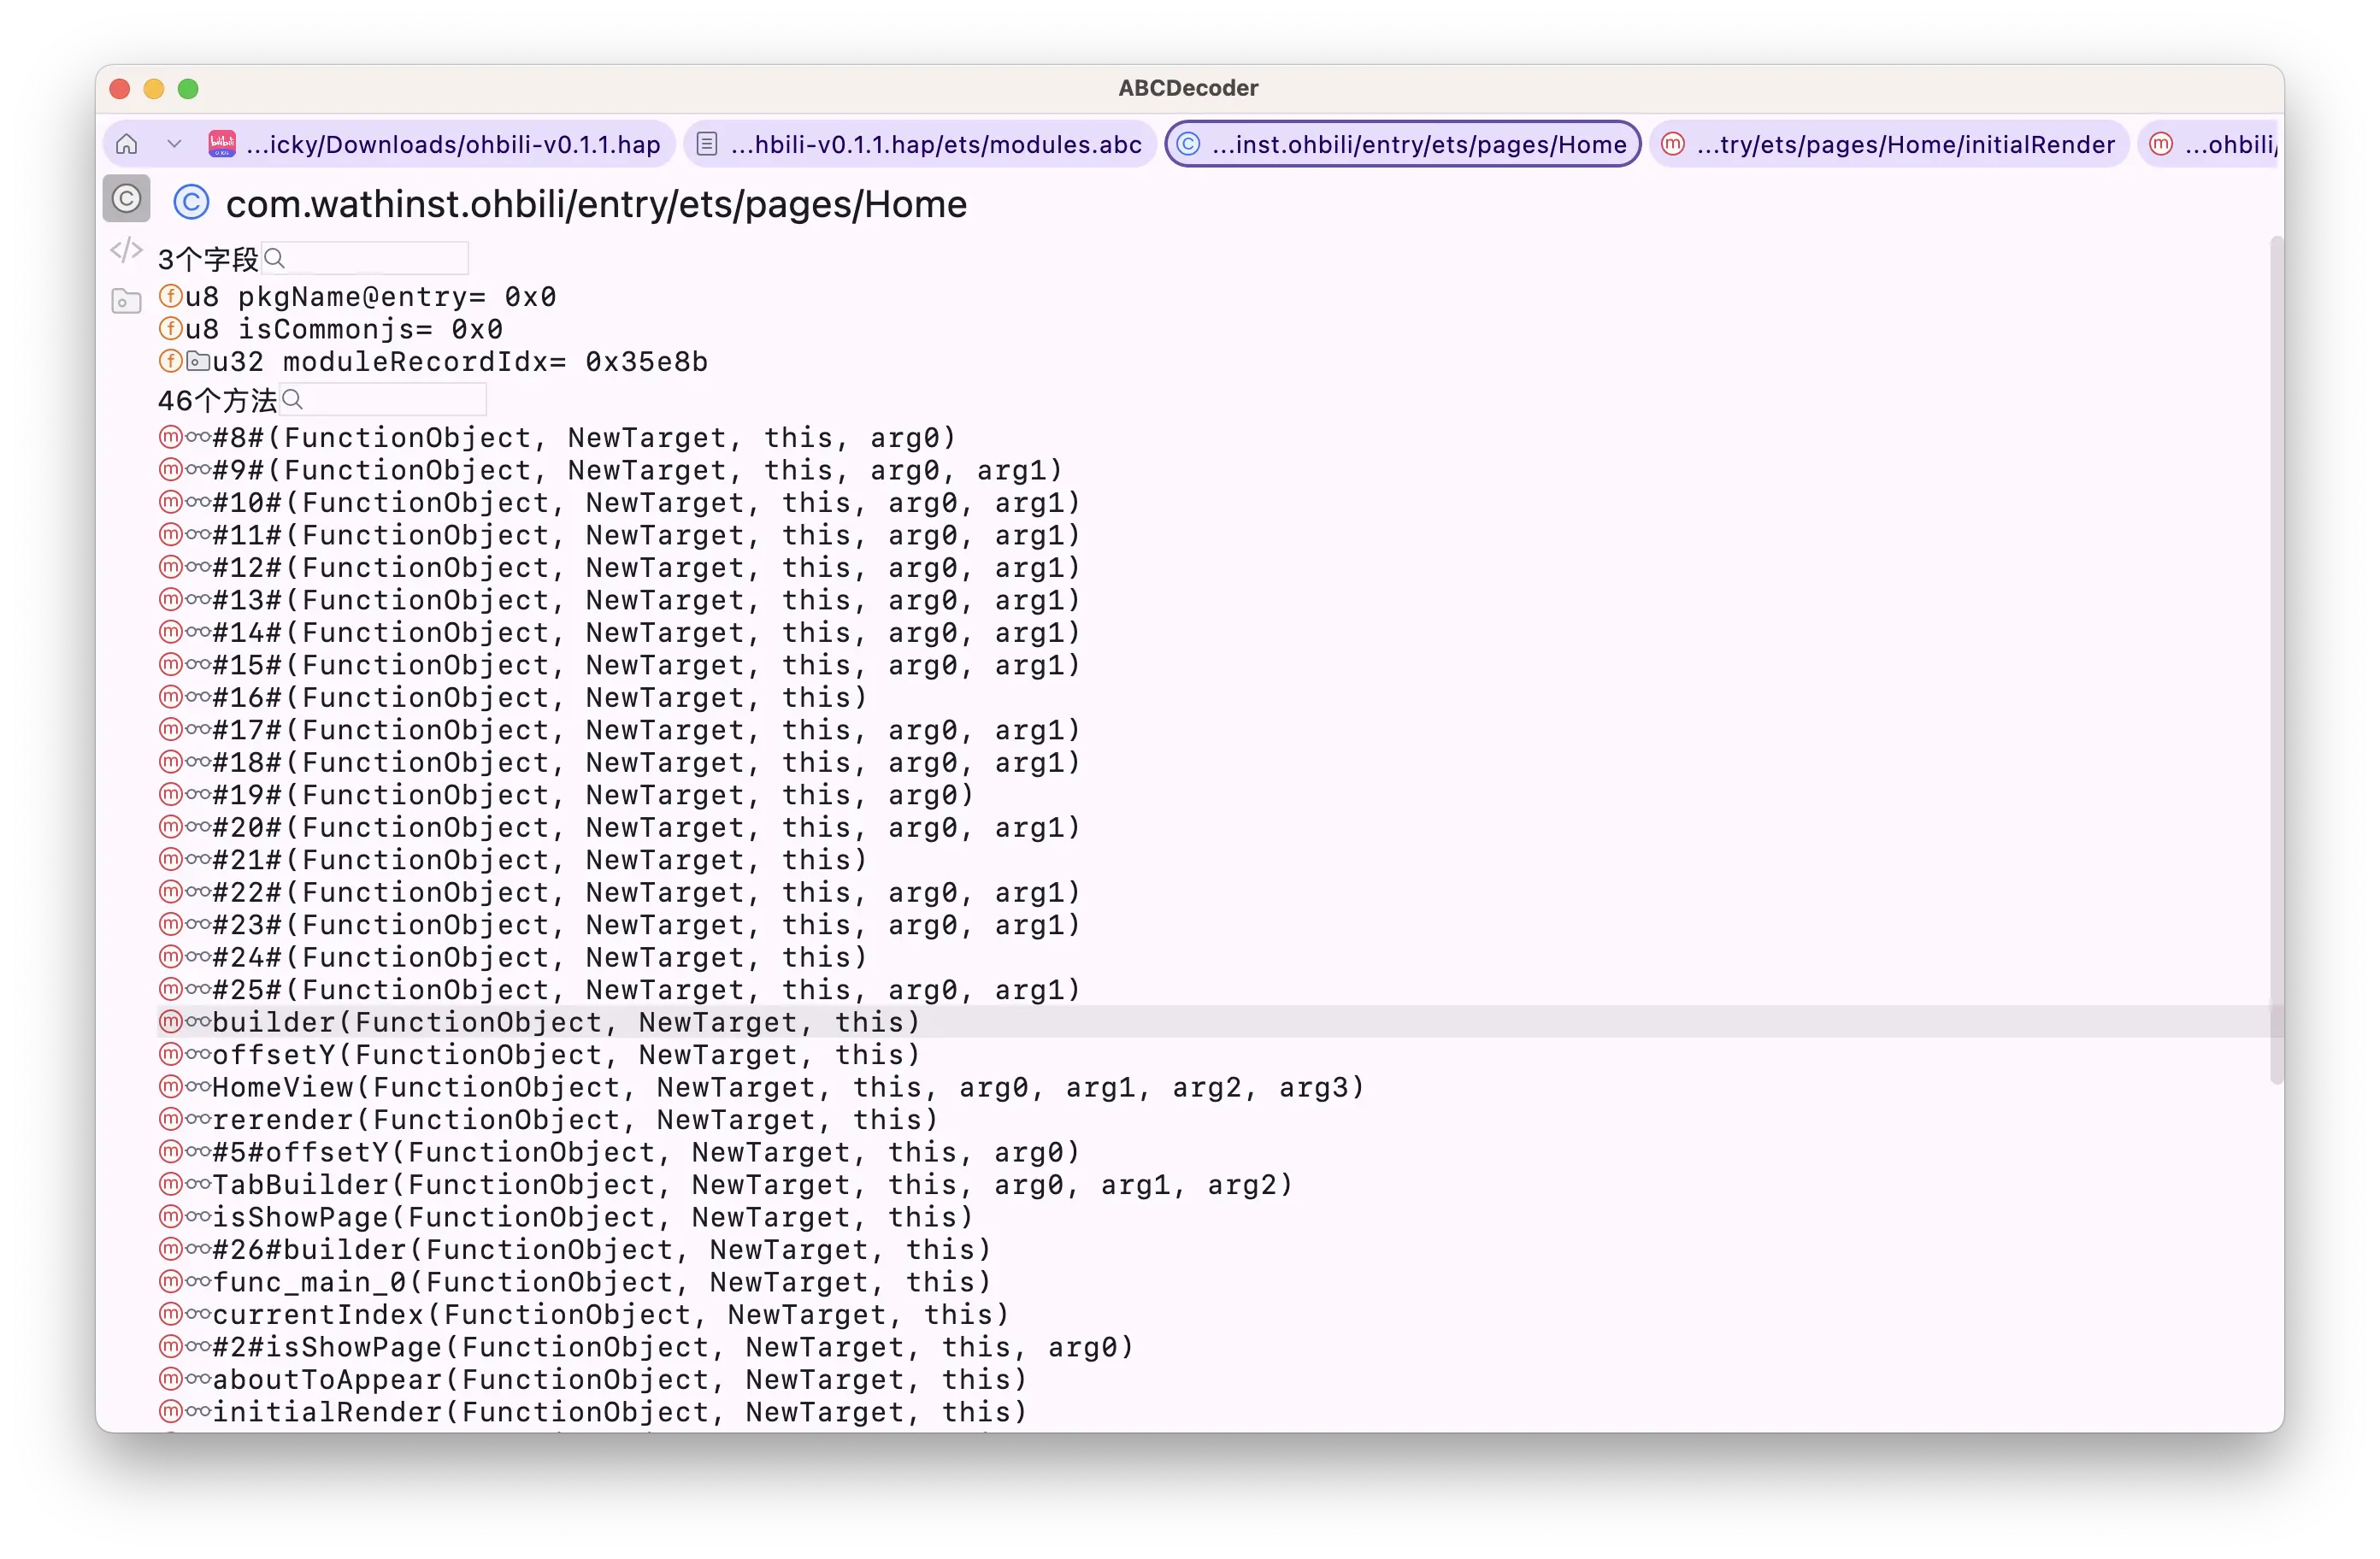Click the blue class icon beside title

[191, 203]
